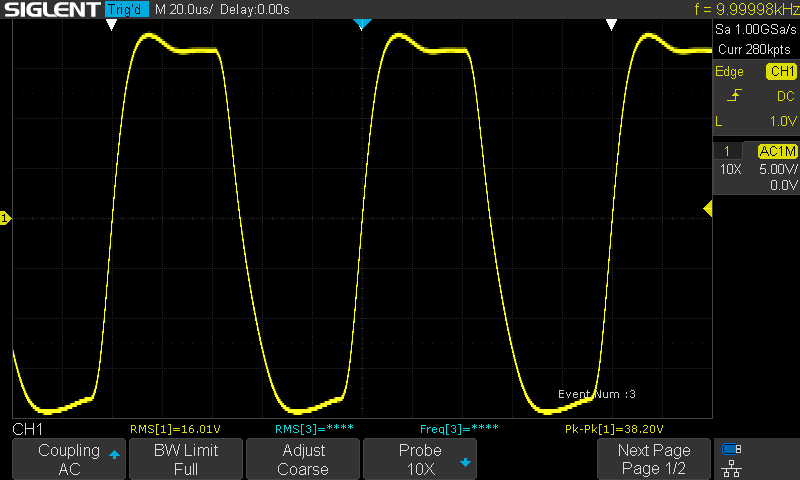
Task: Click the Sa 1.00GSa/s sample rate
Action: tap(756, 30)
